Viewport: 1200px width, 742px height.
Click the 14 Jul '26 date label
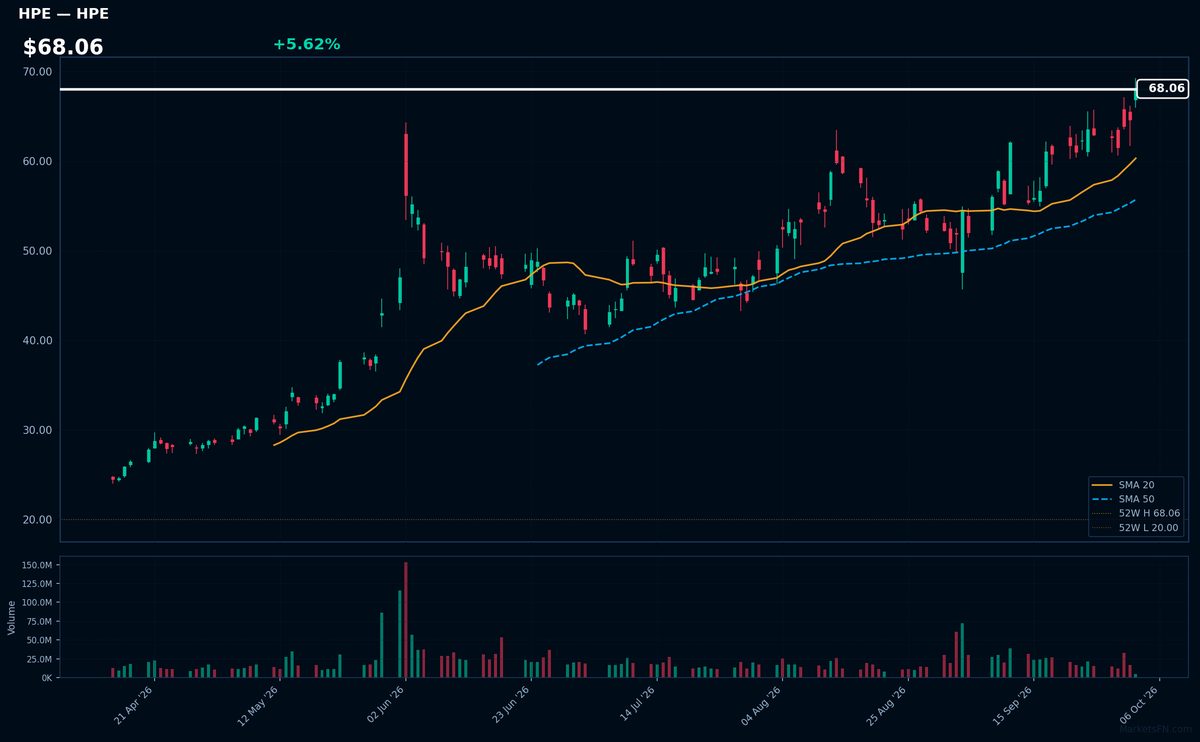pyautogui.click(x=636, y=705)
